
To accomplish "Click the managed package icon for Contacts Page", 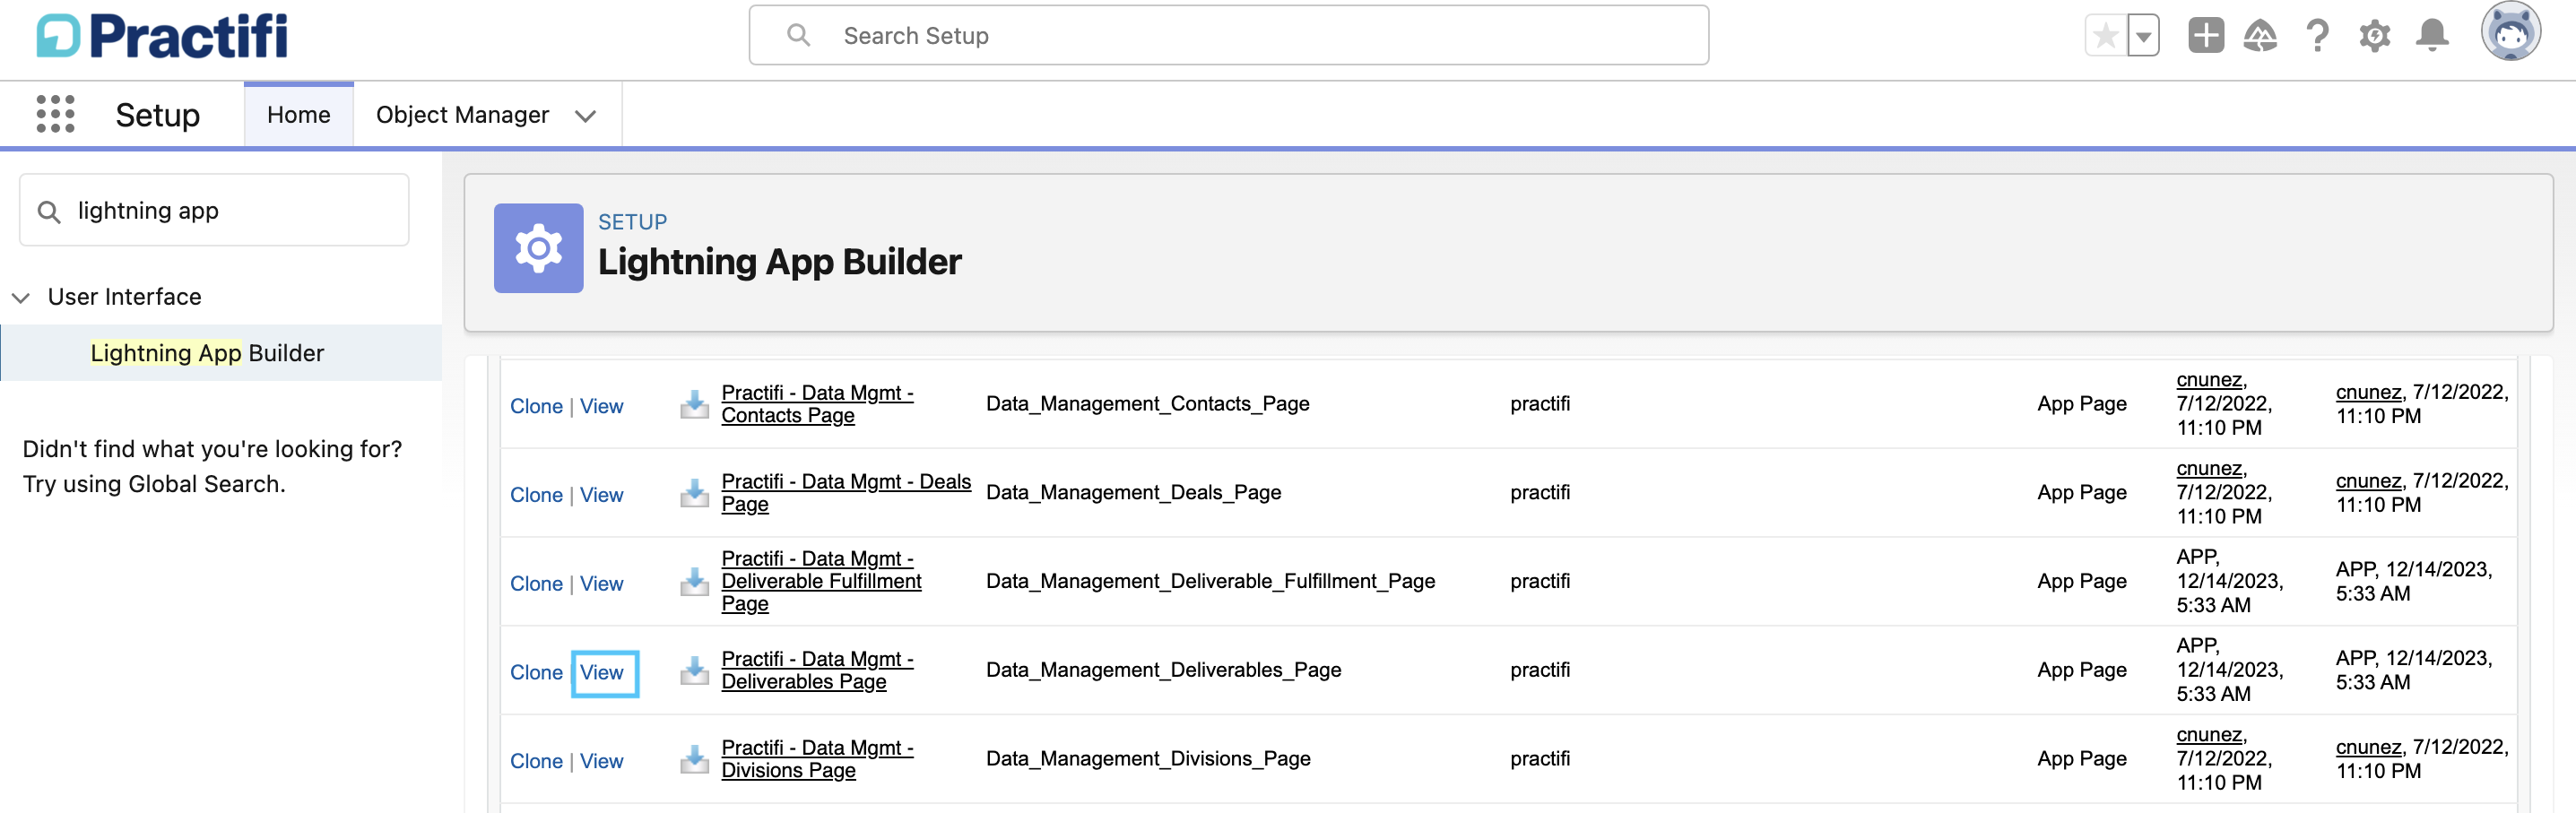I will (694, 404).
